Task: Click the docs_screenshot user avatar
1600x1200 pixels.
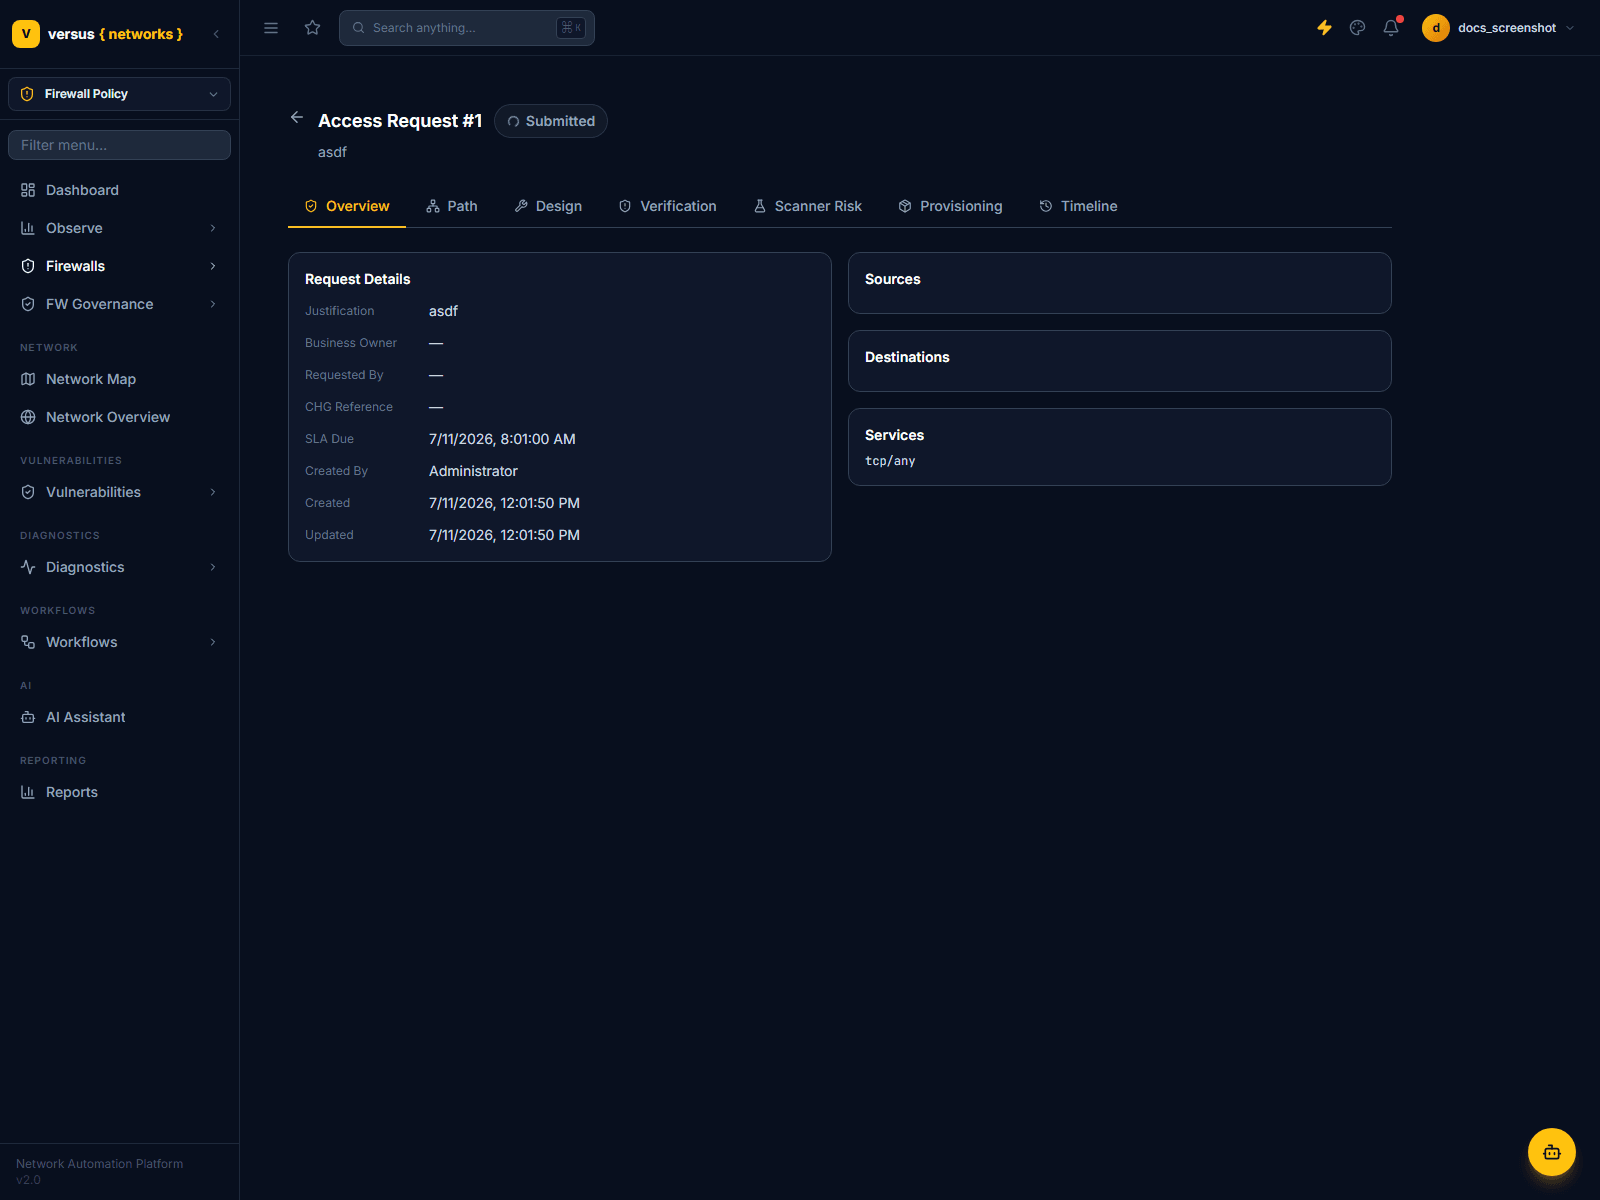Action: (1436, 28)
